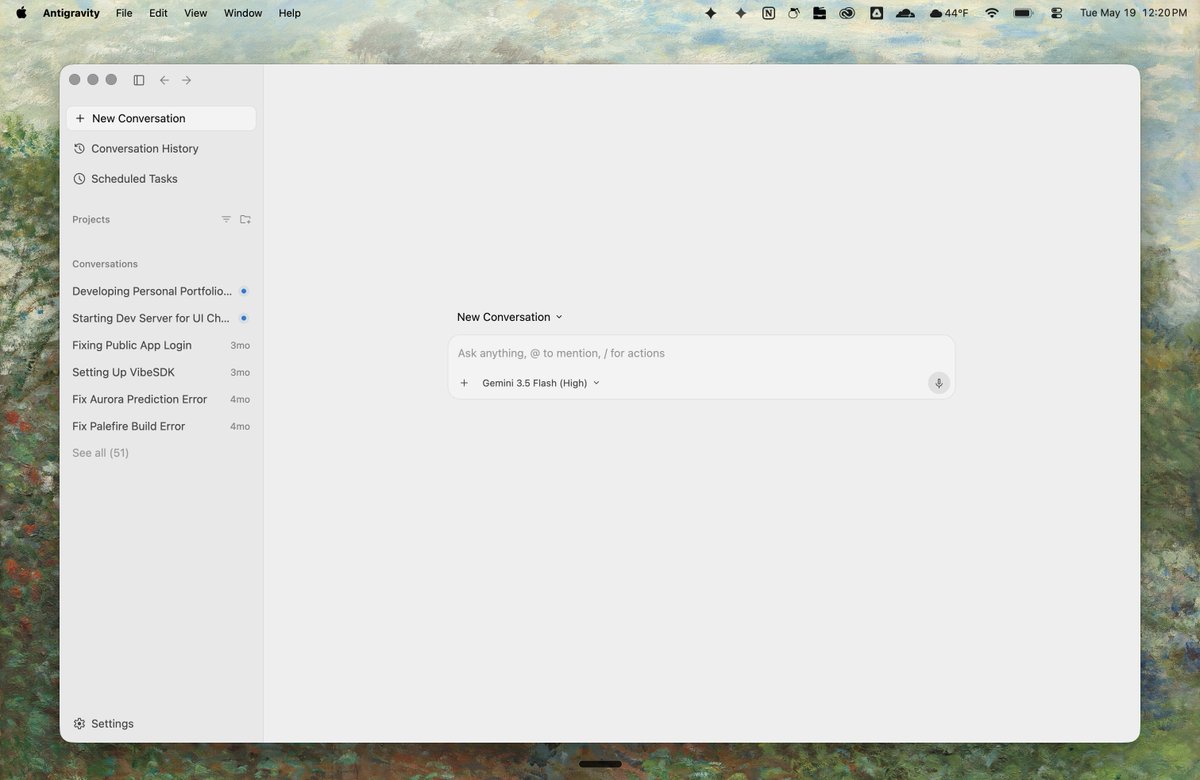Click blue unread dot on Starting Dev Server

pyautogui.click(x=243, y=318)
